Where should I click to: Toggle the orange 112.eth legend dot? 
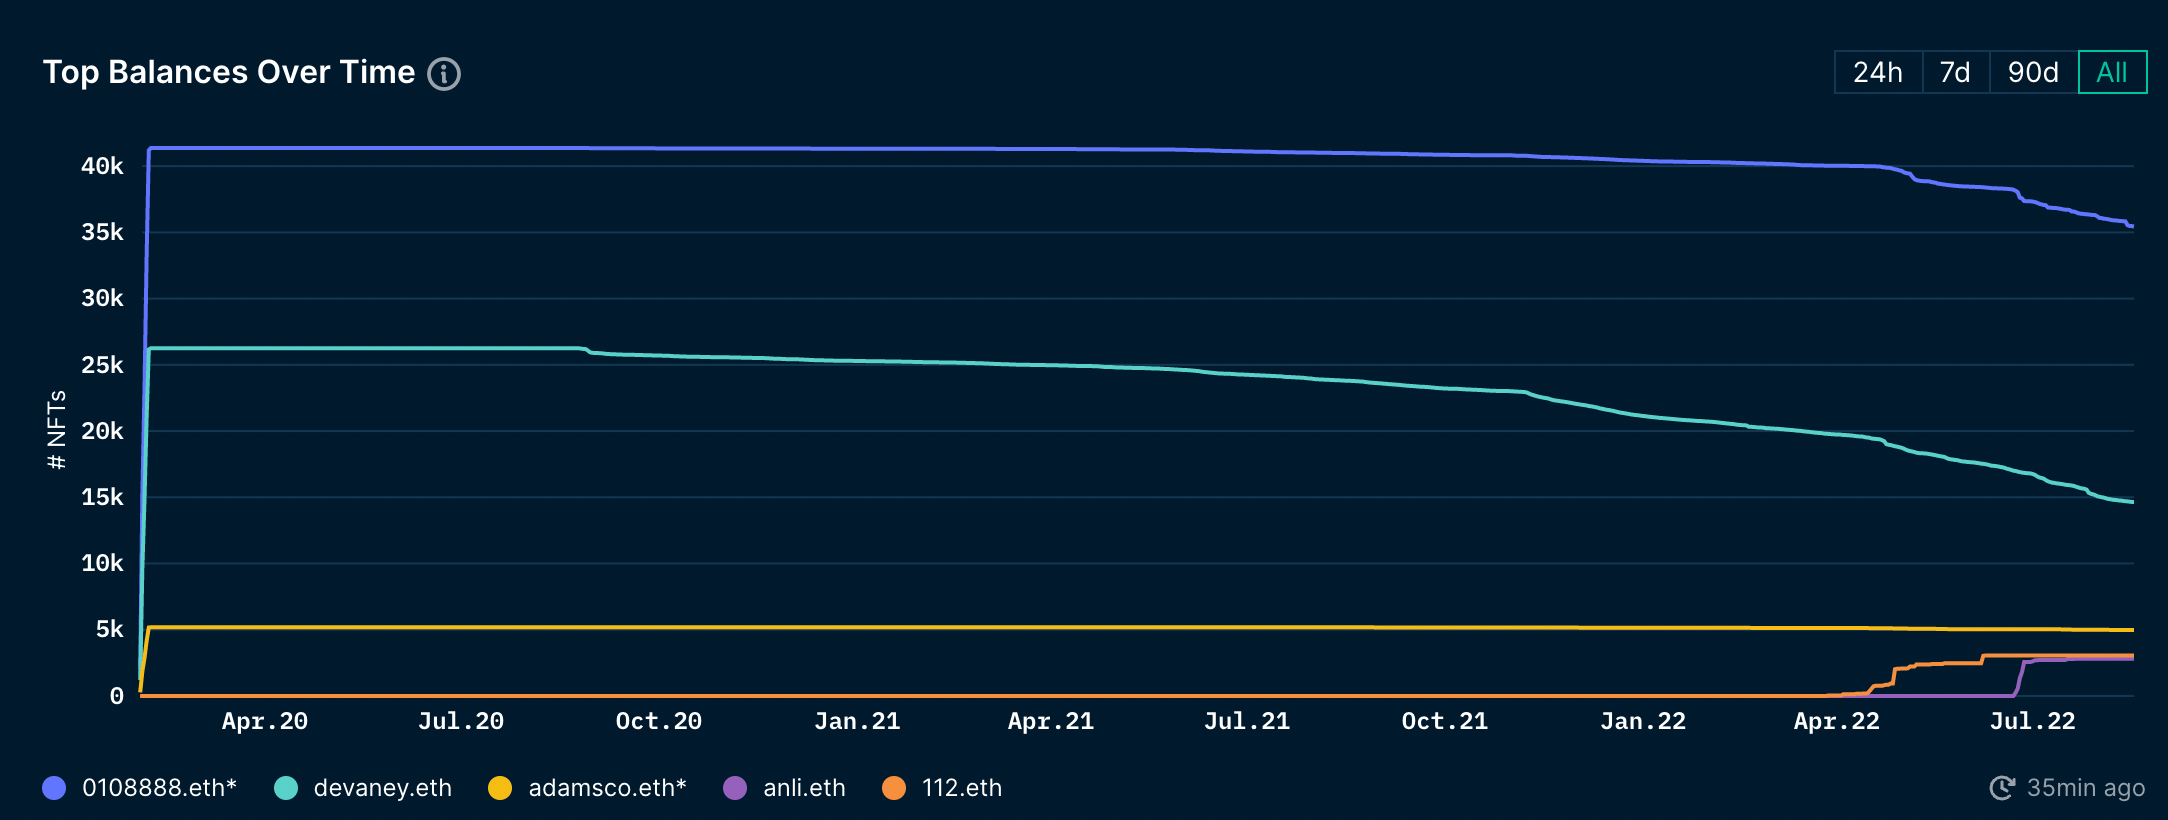click(x=894, y=788)
